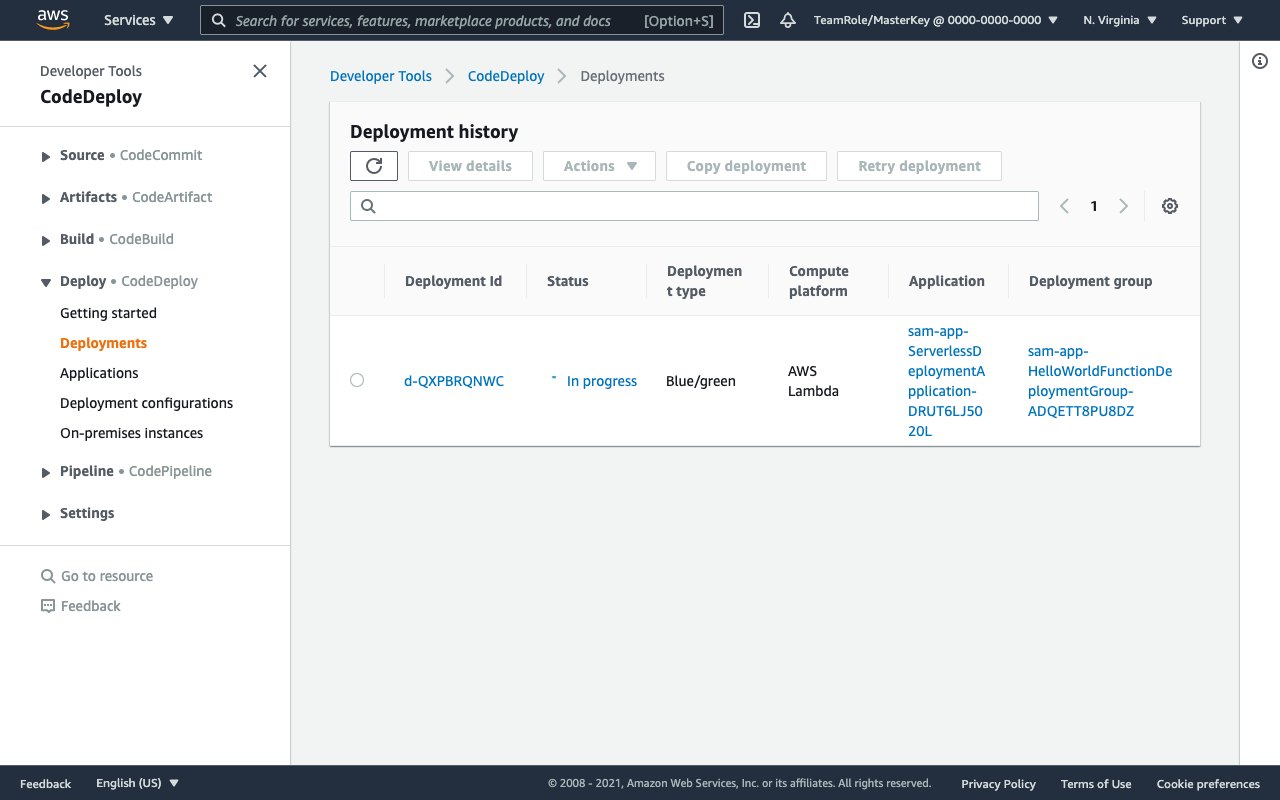Open the Terms of Use footer link
The width and height of the screenshot is (1280, 800).
pos(1096,784)
